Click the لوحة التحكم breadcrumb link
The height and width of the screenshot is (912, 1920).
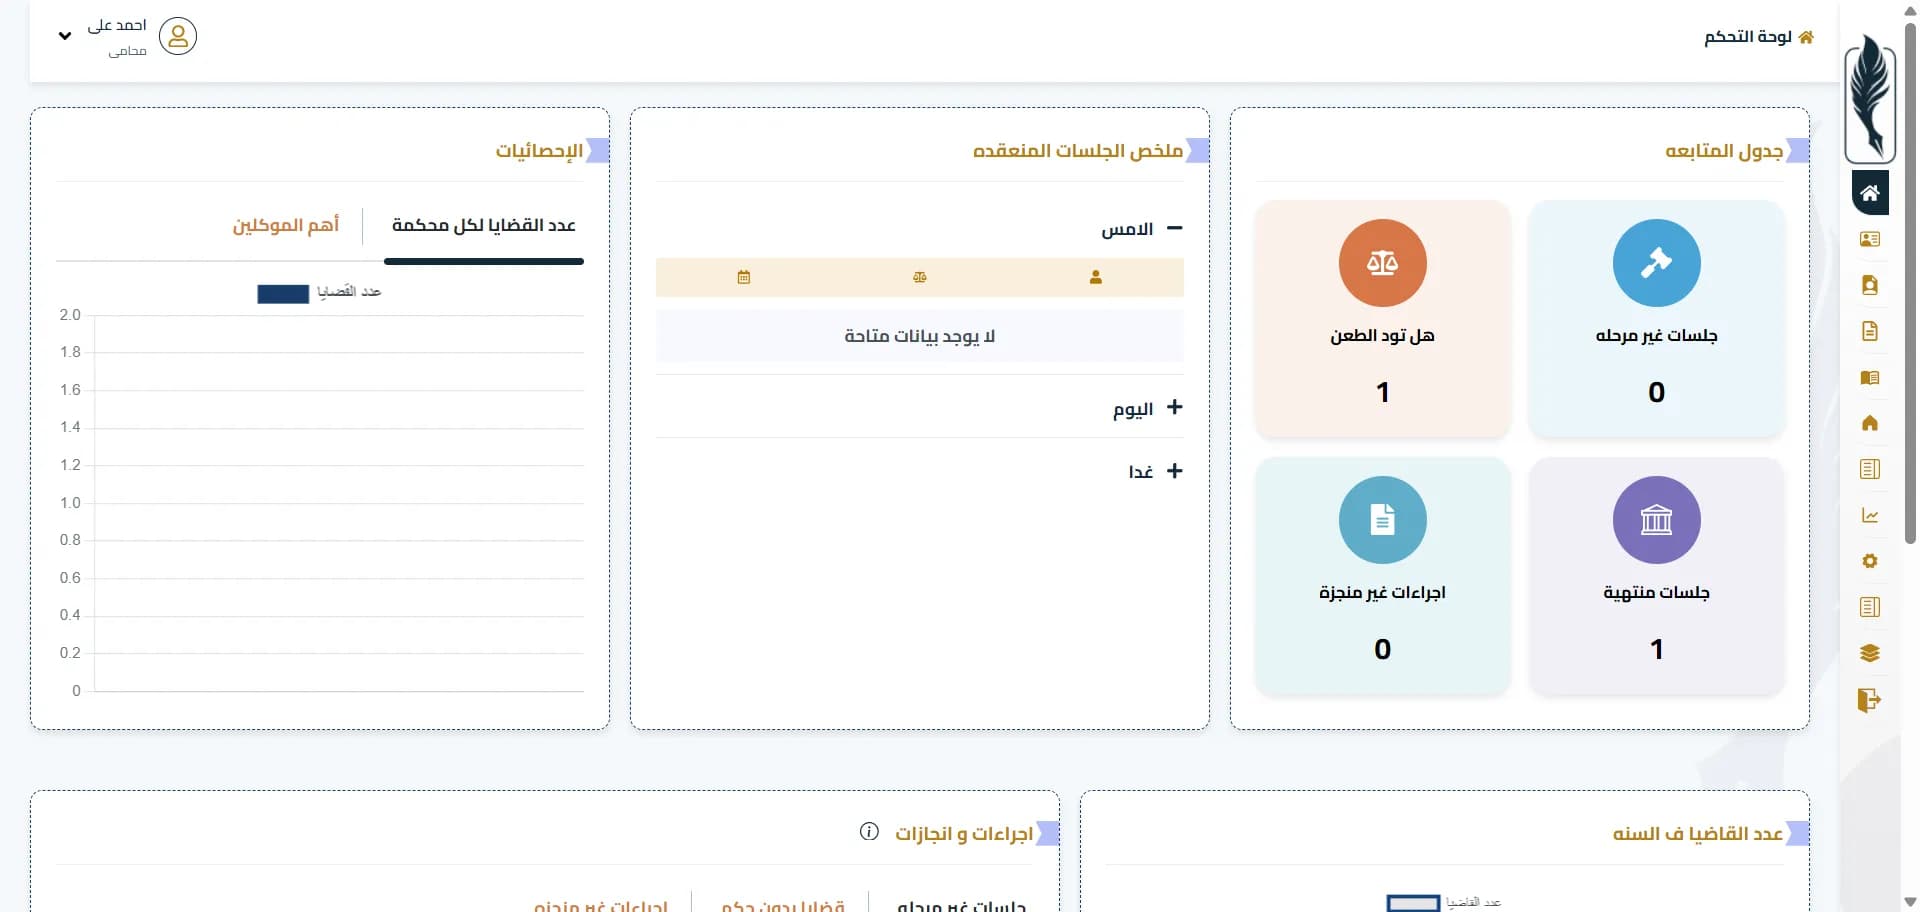tap(1748, 37)
